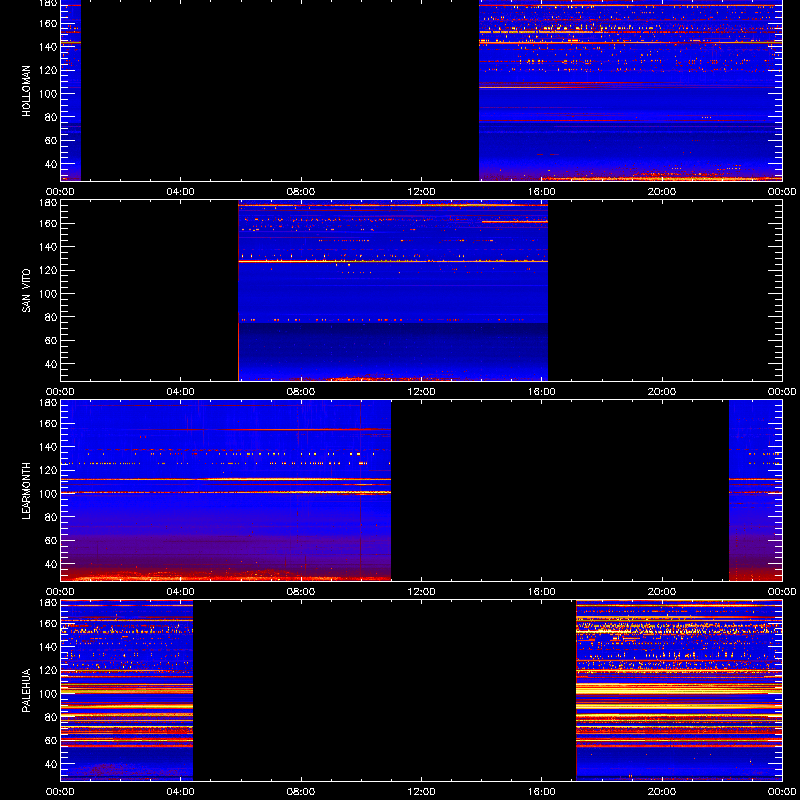
Task: Pick the 16:00 label under Learmonth panel
Action: point(542,592)
